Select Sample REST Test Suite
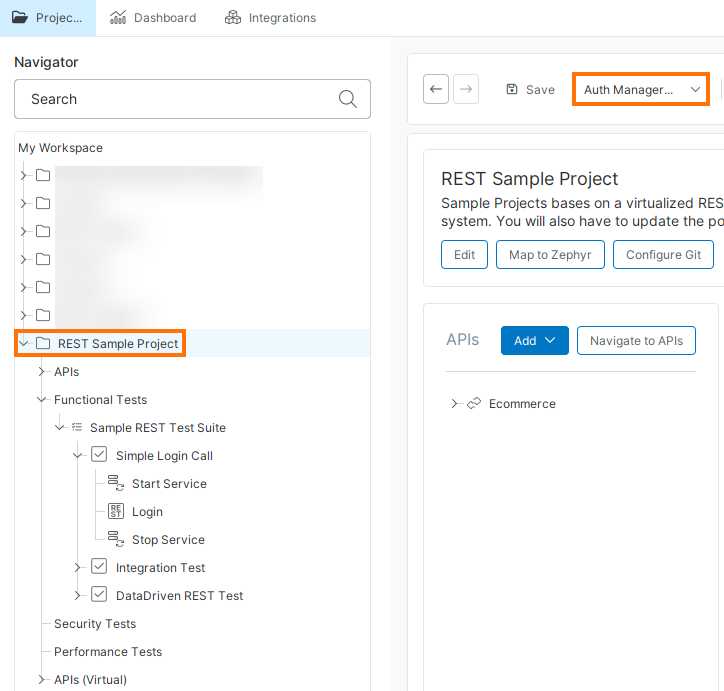Screen dimensions: 724x691 tap(157, 428)
